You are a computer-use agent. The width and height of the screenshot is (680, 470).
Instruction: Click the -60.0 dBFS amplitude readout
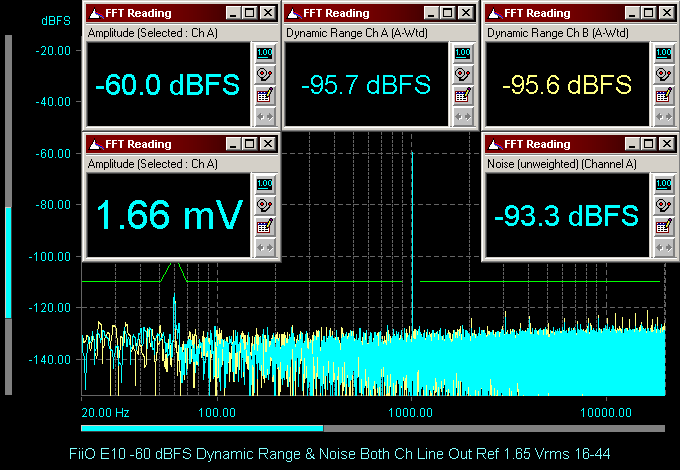pos(167,85)
